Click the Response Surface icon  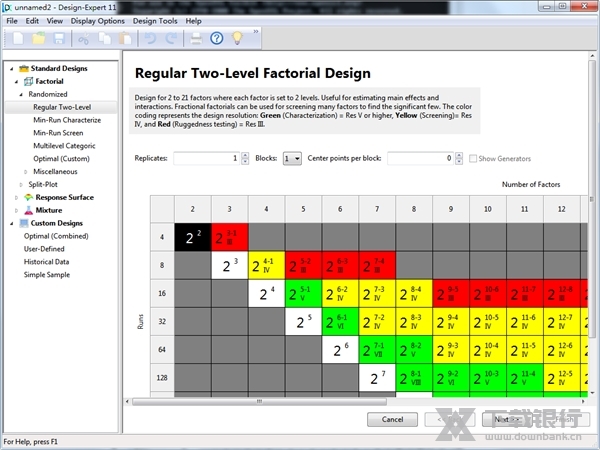(x=28, y=197)
